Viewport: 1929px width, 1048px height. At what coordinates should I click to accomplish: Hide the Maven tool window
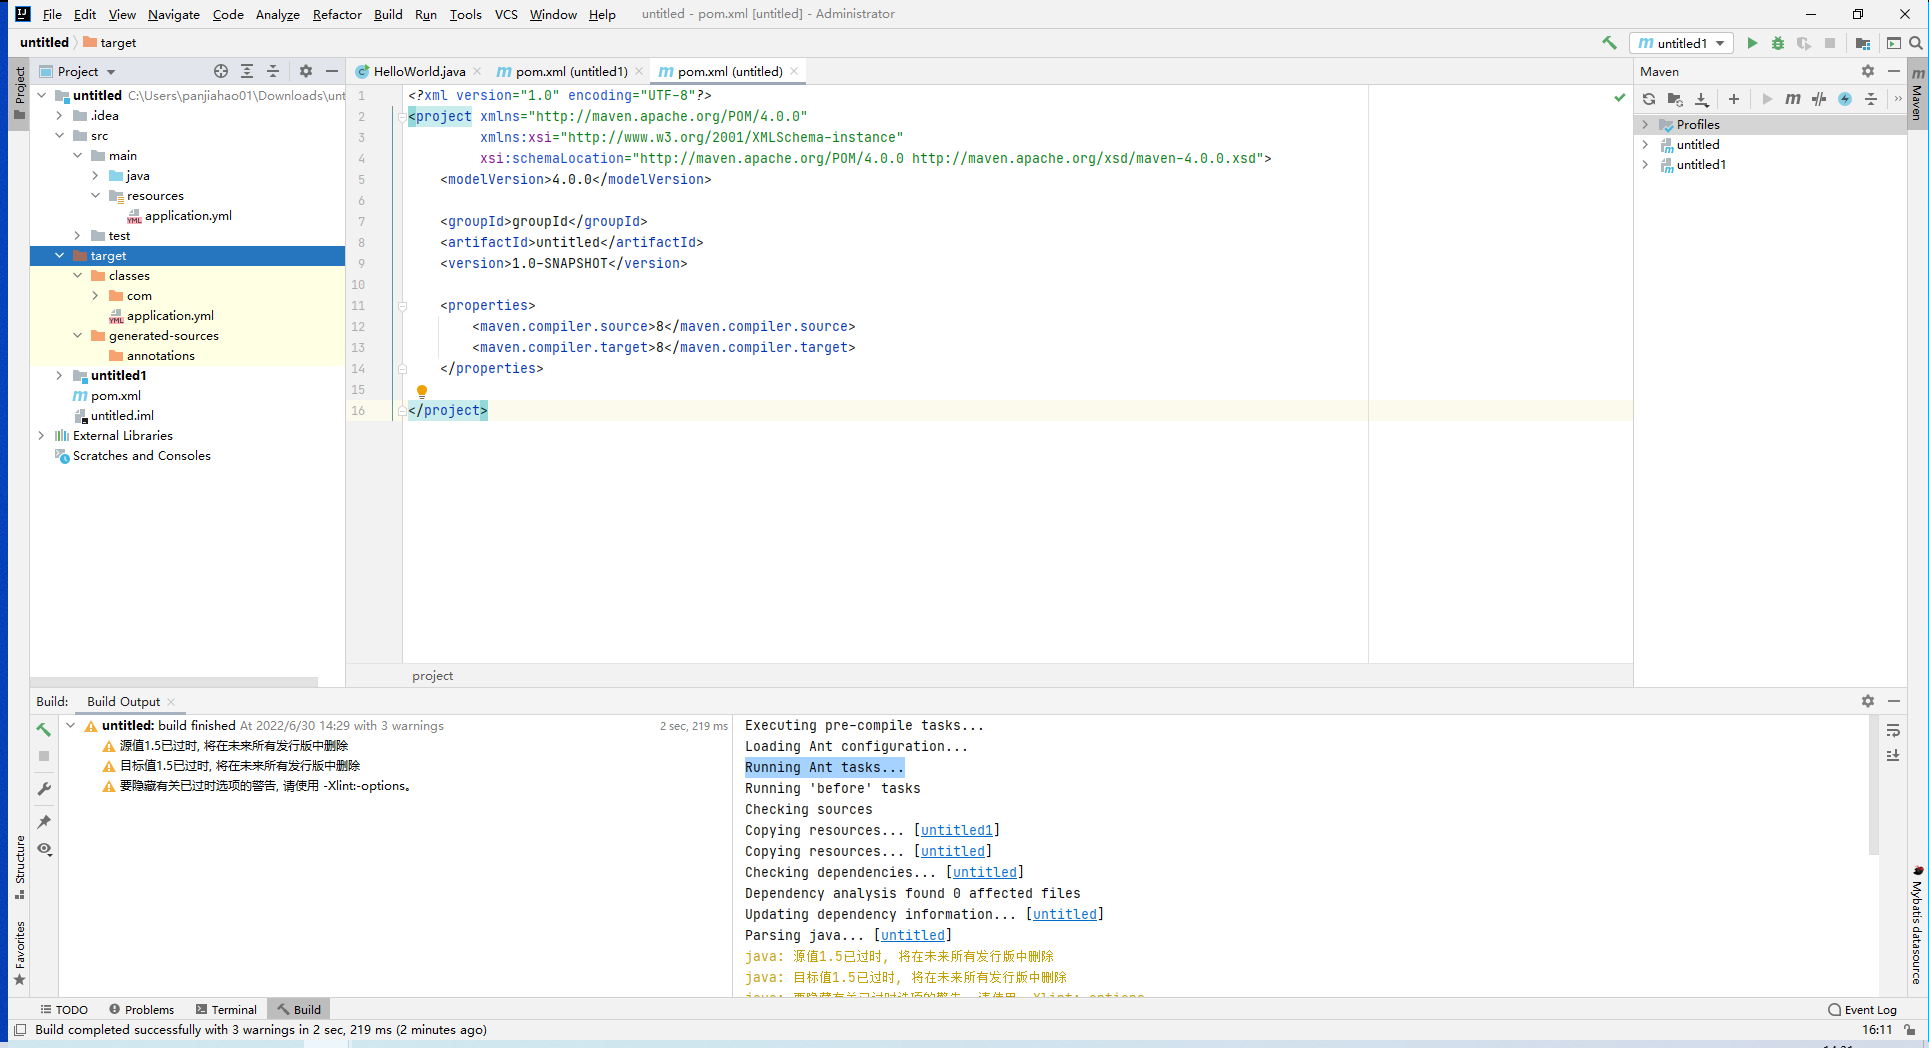[1894, 71]
